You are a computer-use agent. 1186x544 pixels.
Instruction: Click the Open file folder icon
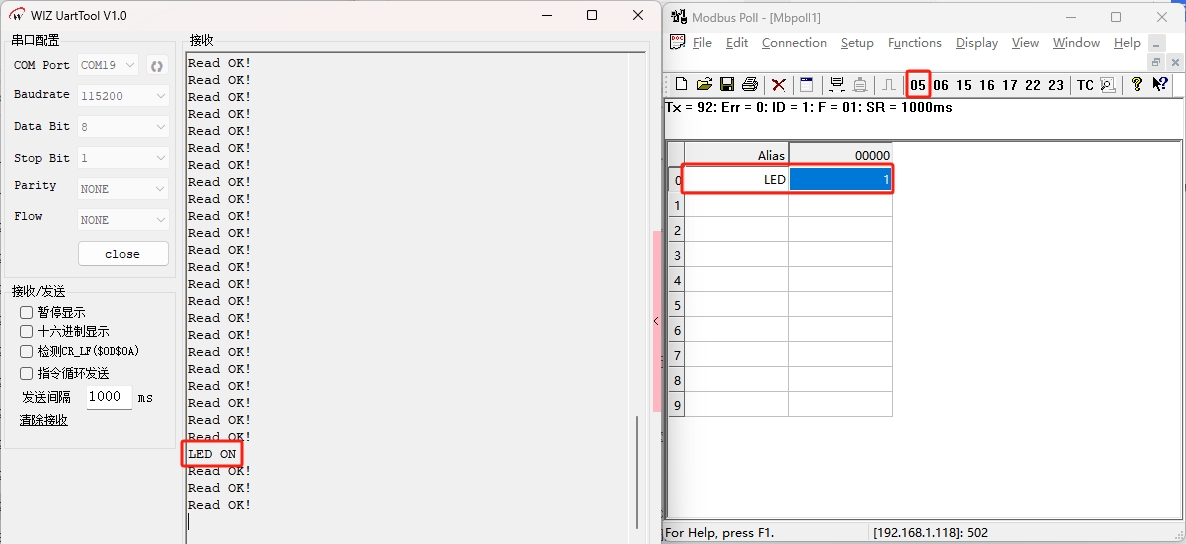704,85
